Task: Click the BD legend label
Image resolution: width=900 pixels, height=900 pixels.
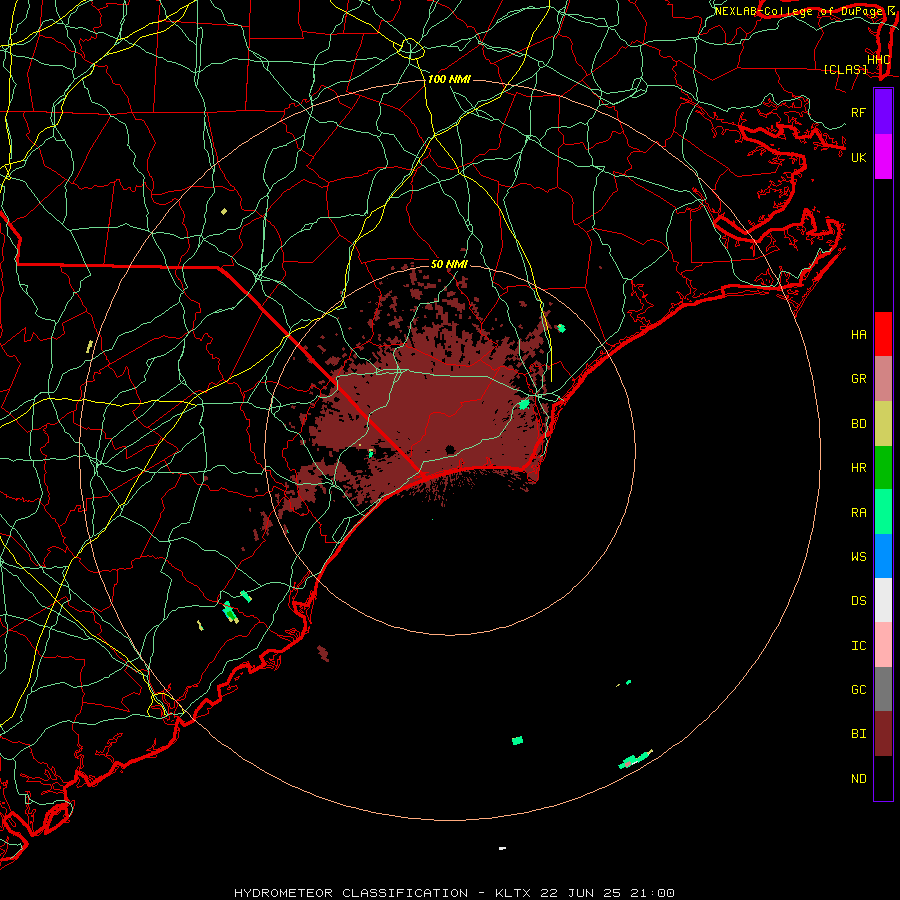Action: [858, 424]
